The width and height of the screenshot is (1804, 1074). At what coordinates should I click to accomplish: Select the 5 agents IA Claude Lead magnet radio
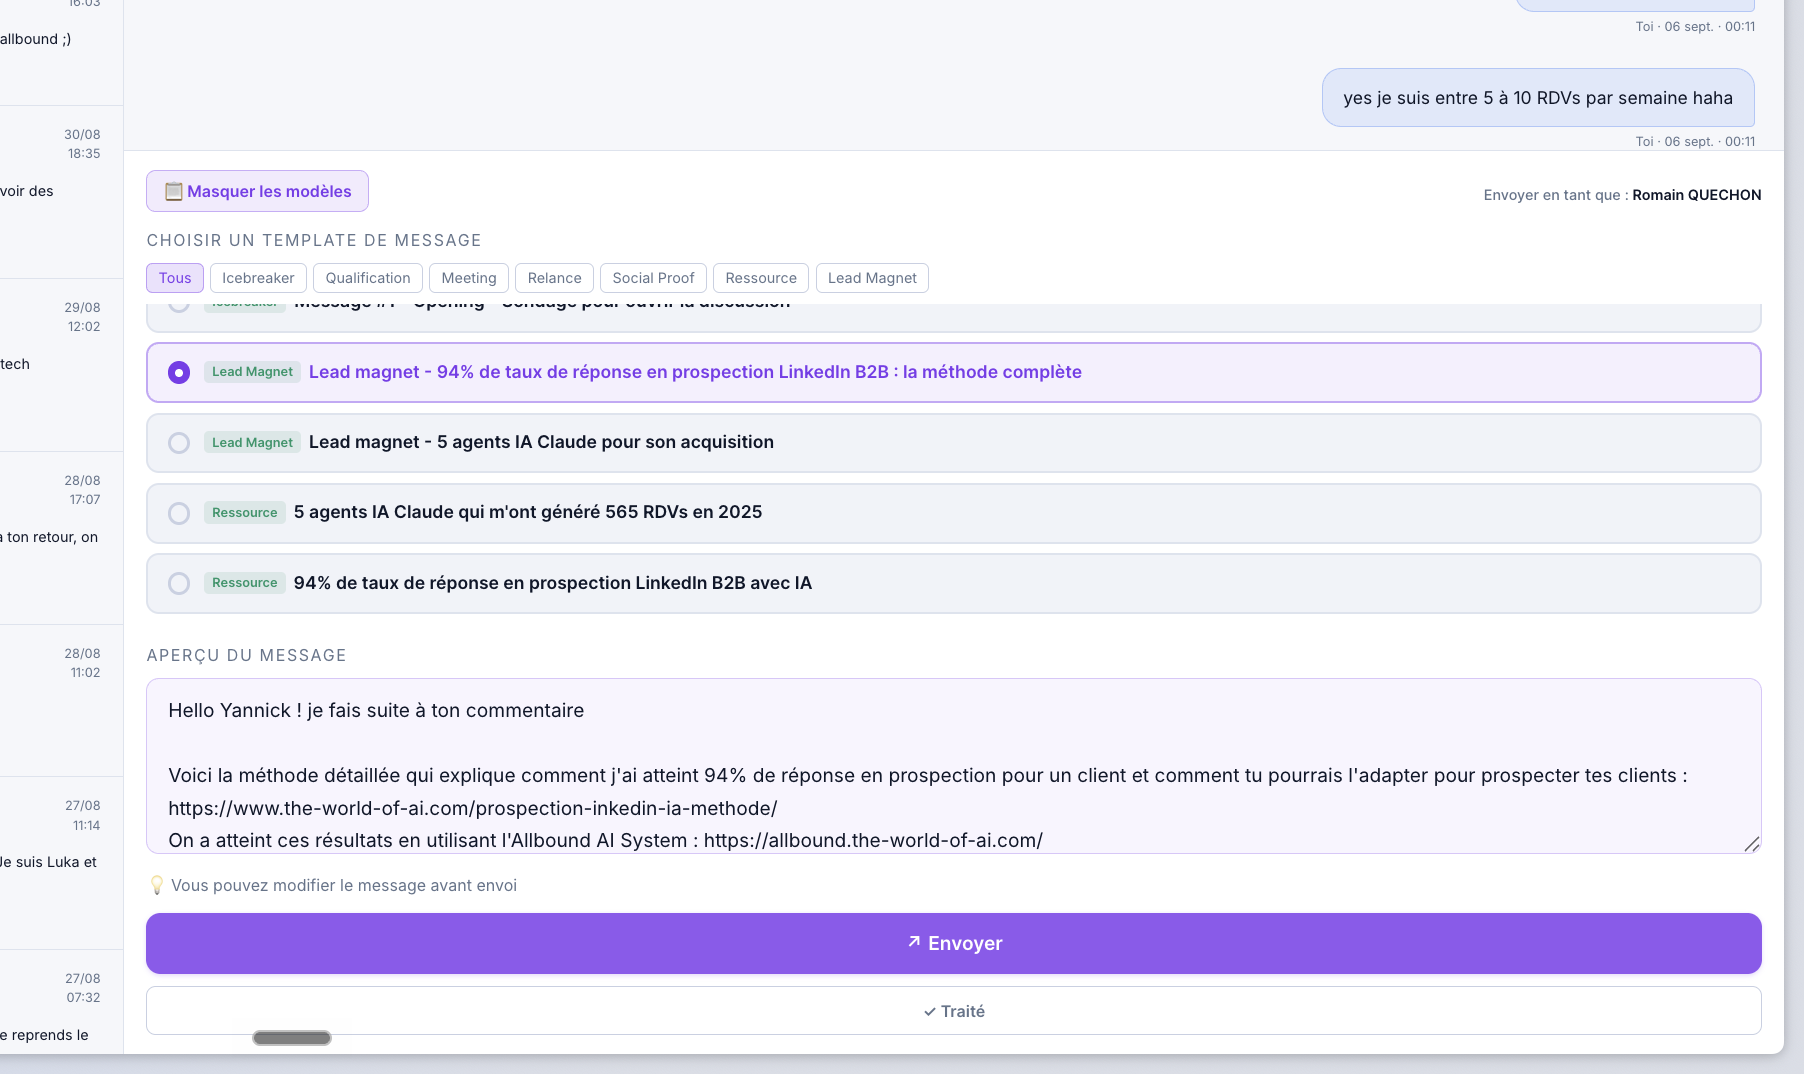tap(179, 443)
